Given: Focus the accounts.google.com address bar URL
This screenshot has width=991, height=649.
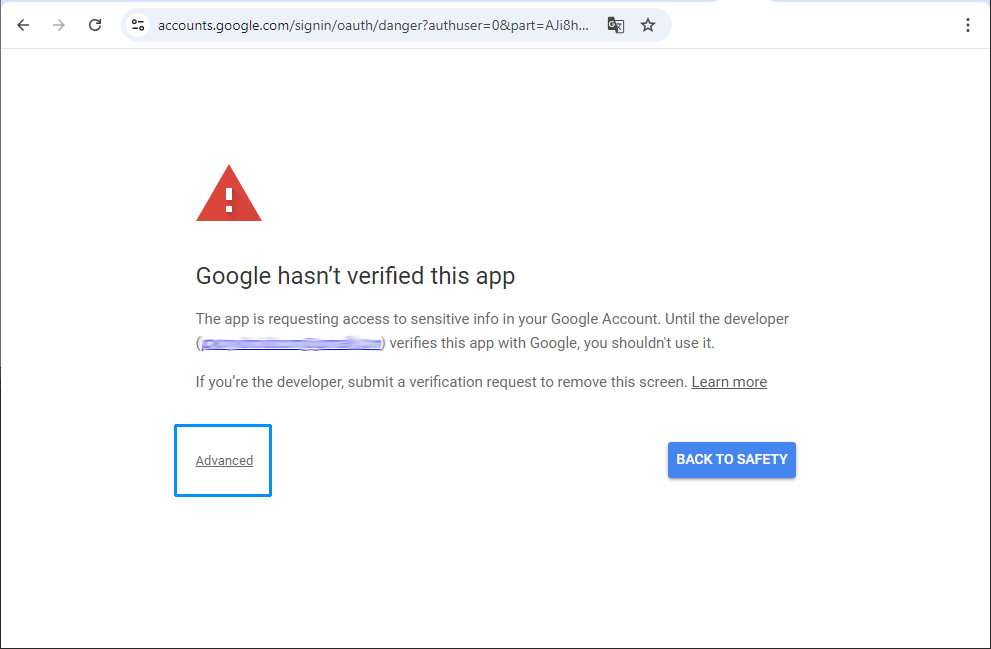Looking at the screenshot, I should coord(373,25).
